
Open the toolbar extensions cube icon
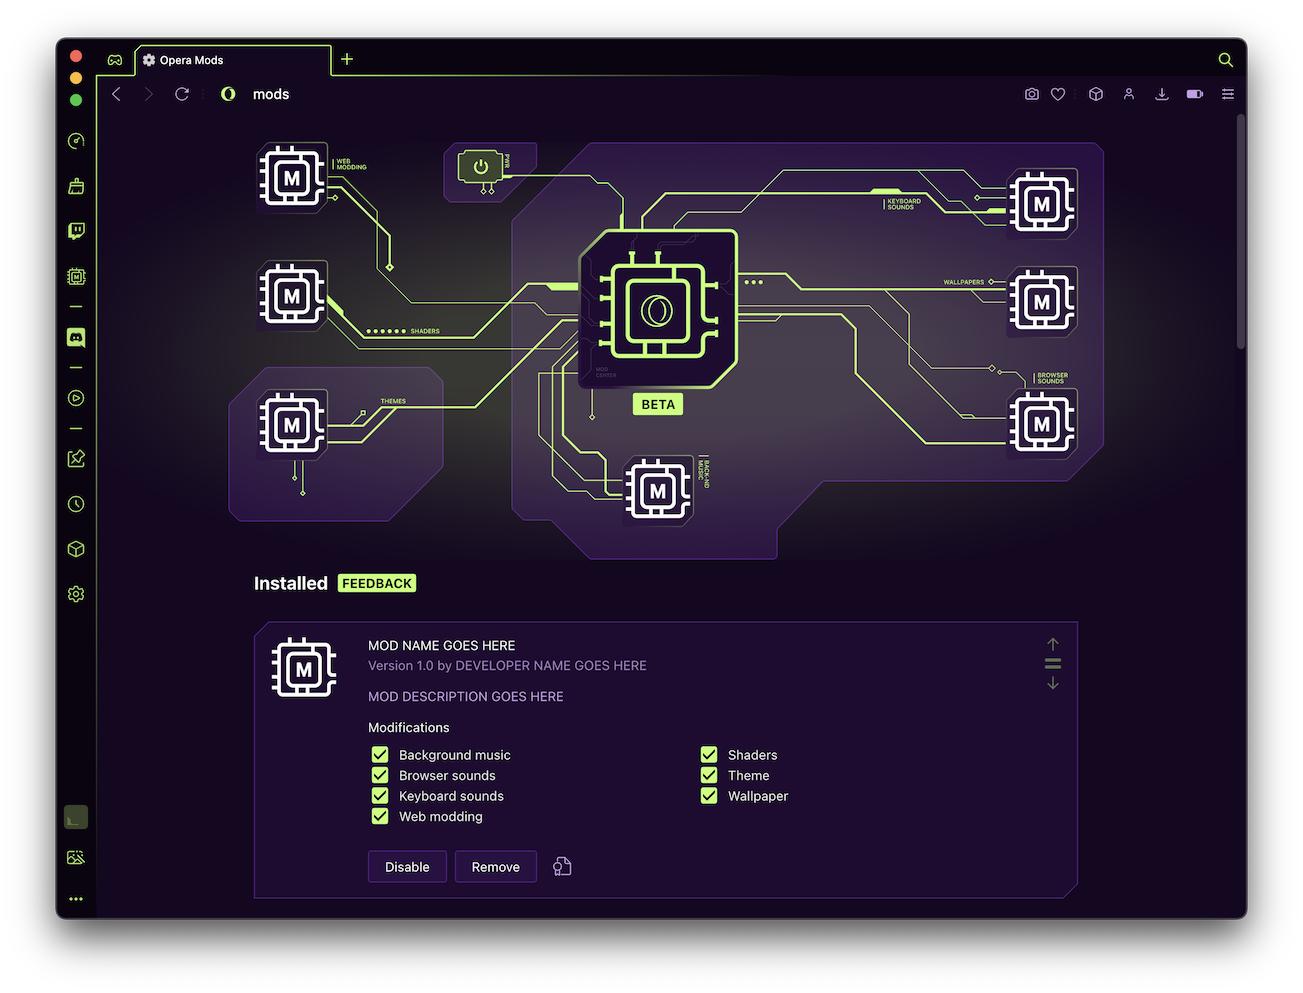point(1096,94)
